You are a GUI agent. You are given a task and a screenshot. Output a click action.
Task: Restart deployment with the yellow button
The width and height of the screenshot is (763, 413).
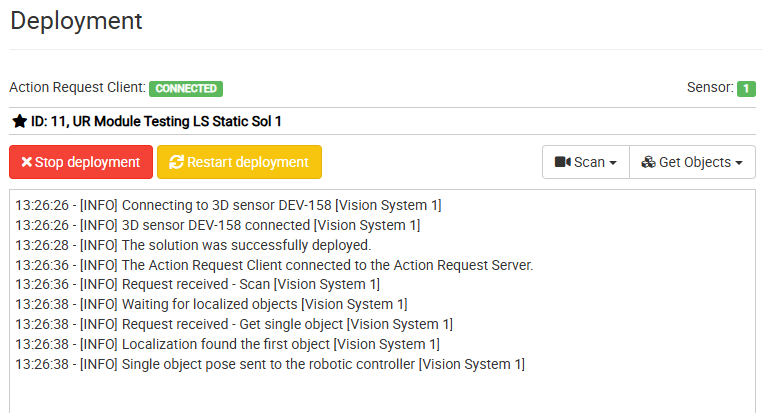coord(239,162)
